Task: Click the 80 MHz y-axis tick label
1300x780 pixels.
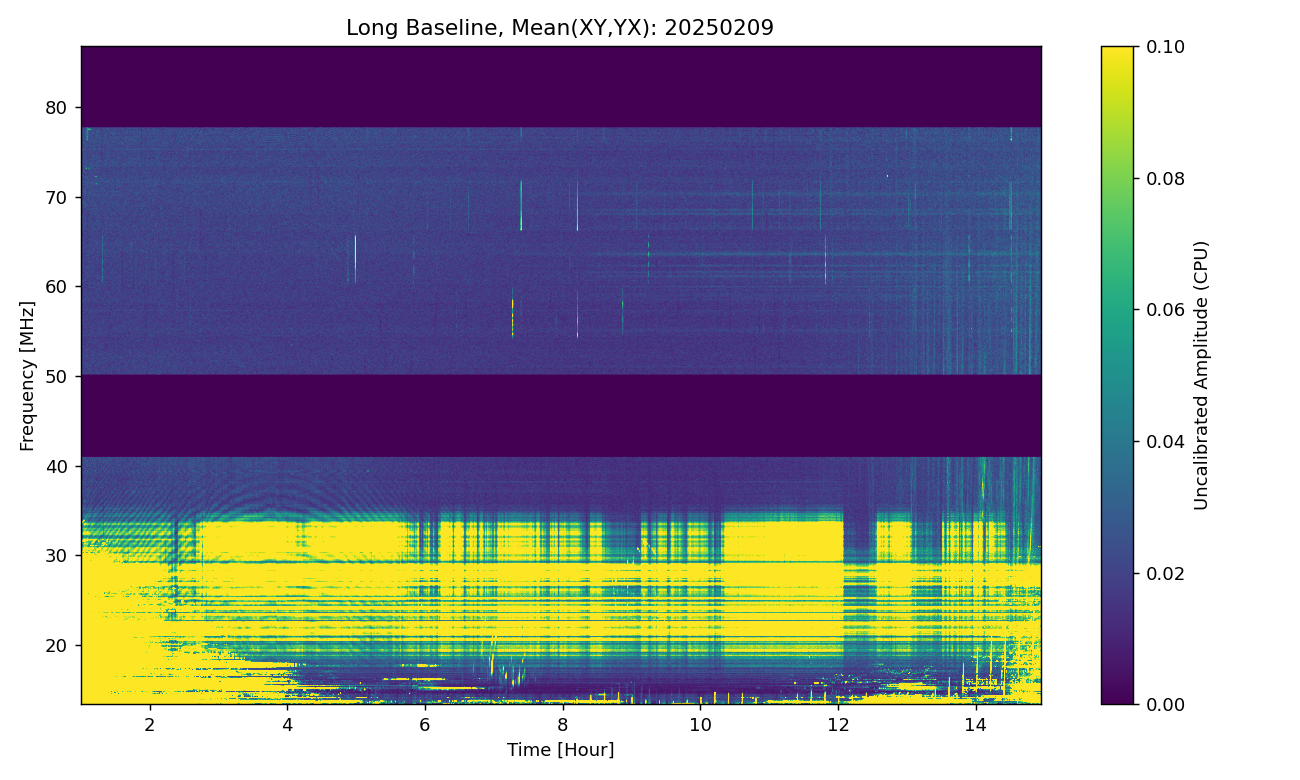Action: (x=56, y=108)
